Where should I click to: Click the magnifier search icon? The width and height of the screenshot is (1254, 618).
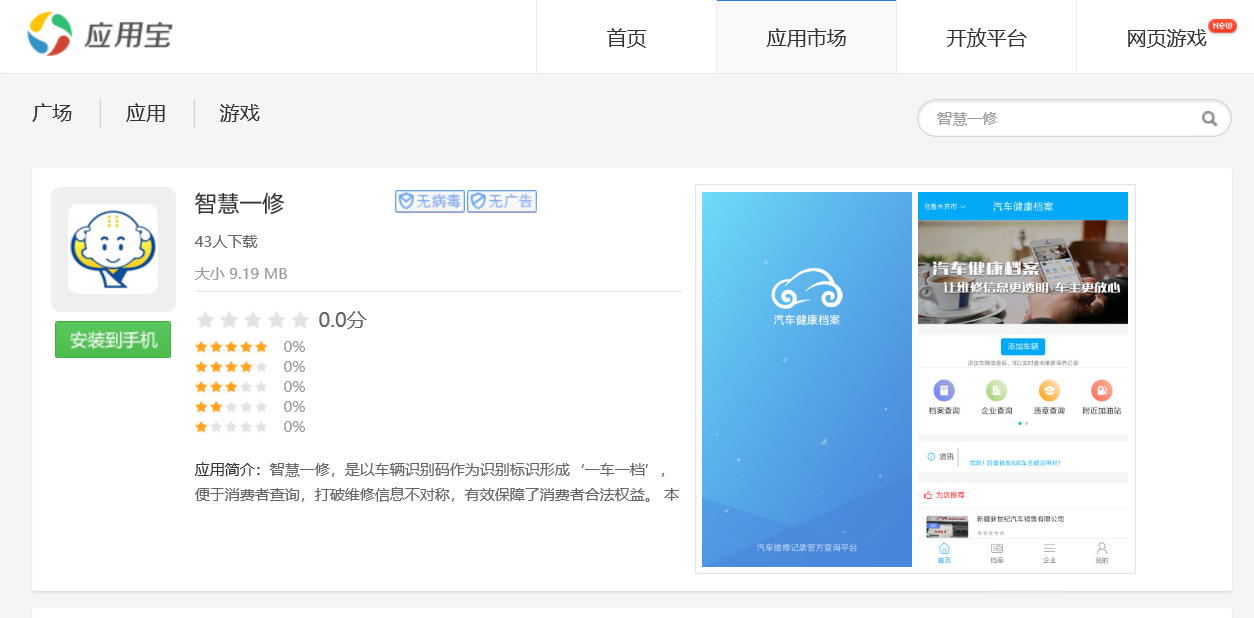point(1209,119)
